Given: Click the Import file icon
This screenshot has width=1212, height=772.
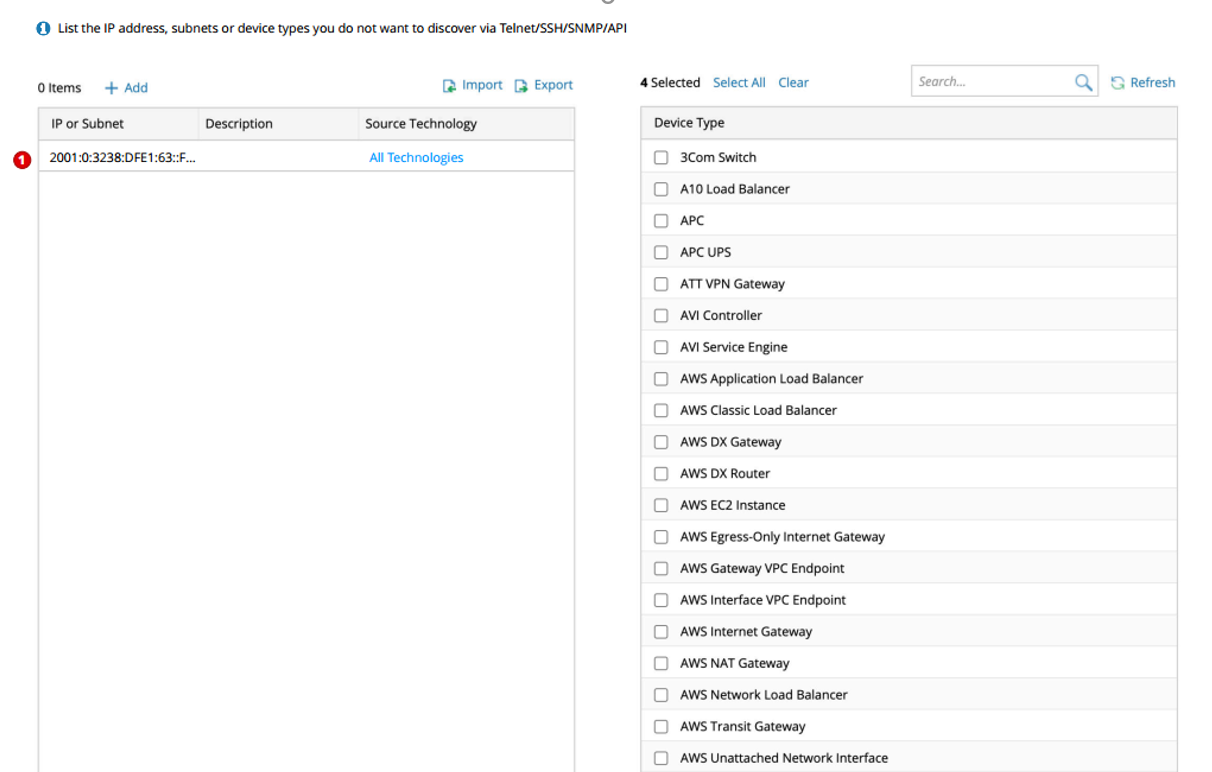Looking at the screenshot, I should click(x=450, y=86).
